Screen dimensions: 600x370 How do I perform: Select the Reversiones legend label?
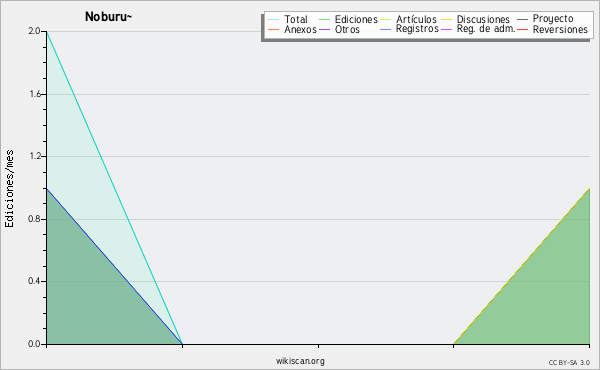[560, 29]
